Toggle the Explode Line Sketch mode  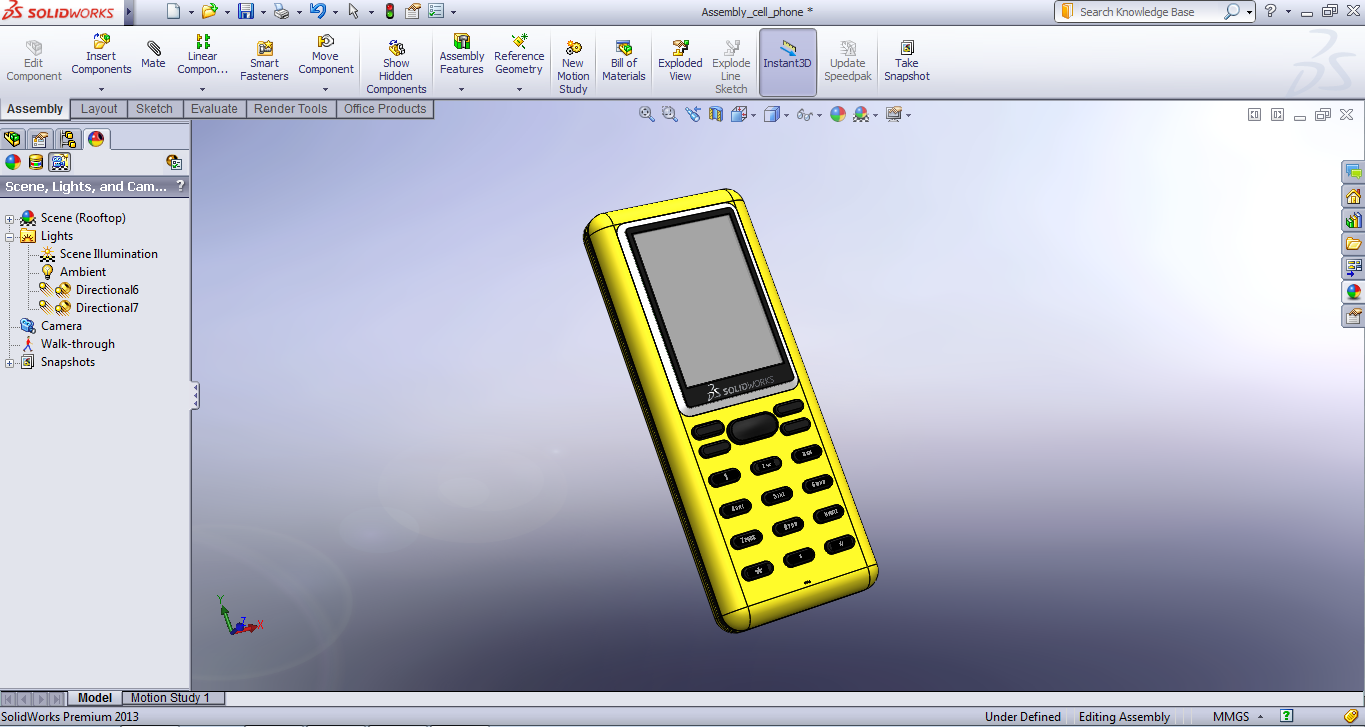pyautogui.click(x=731, y=62)
